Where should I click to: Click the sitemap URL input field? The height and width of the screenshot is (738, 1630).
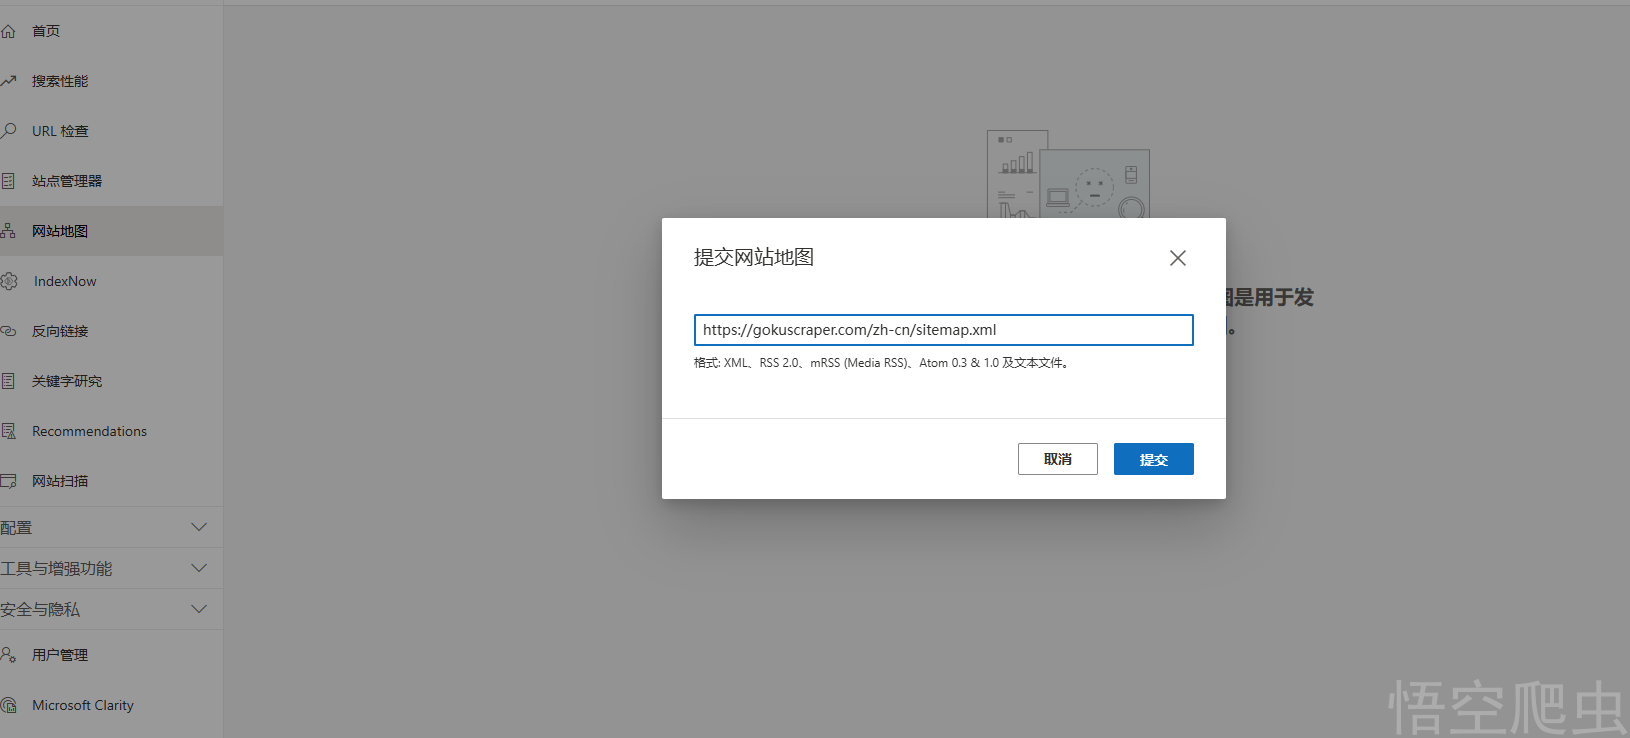pyautogui.click(x=944, y=330)
